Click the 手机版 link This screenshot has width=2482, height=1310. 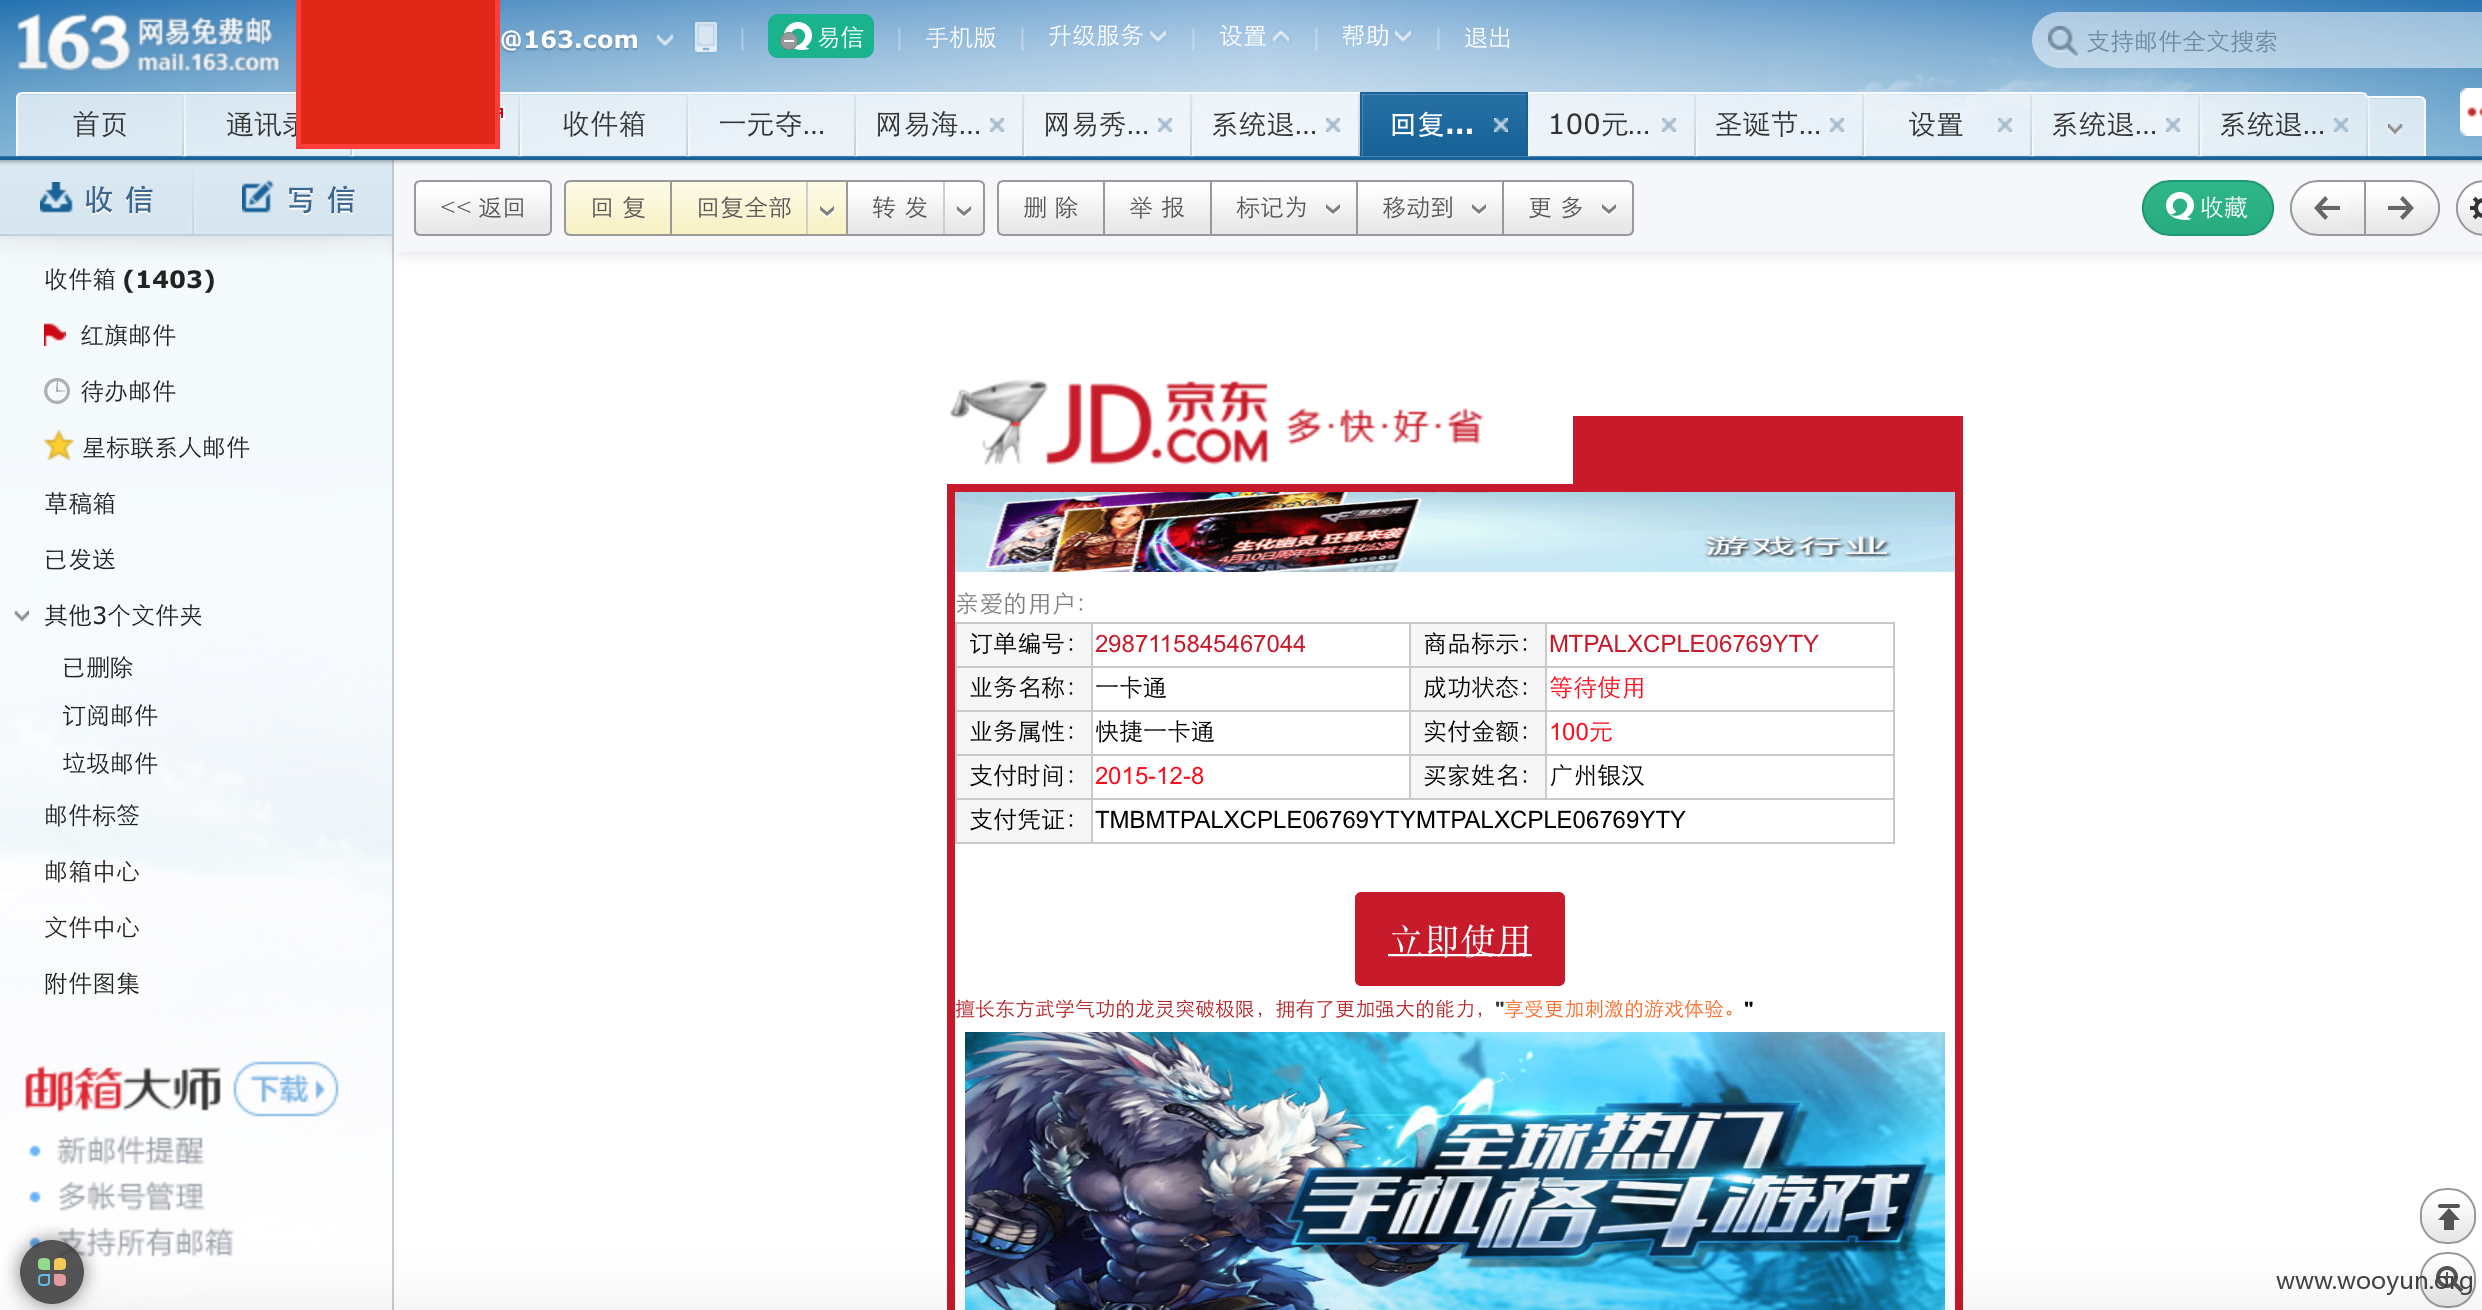pyautogui.click(x=961, y=38)
